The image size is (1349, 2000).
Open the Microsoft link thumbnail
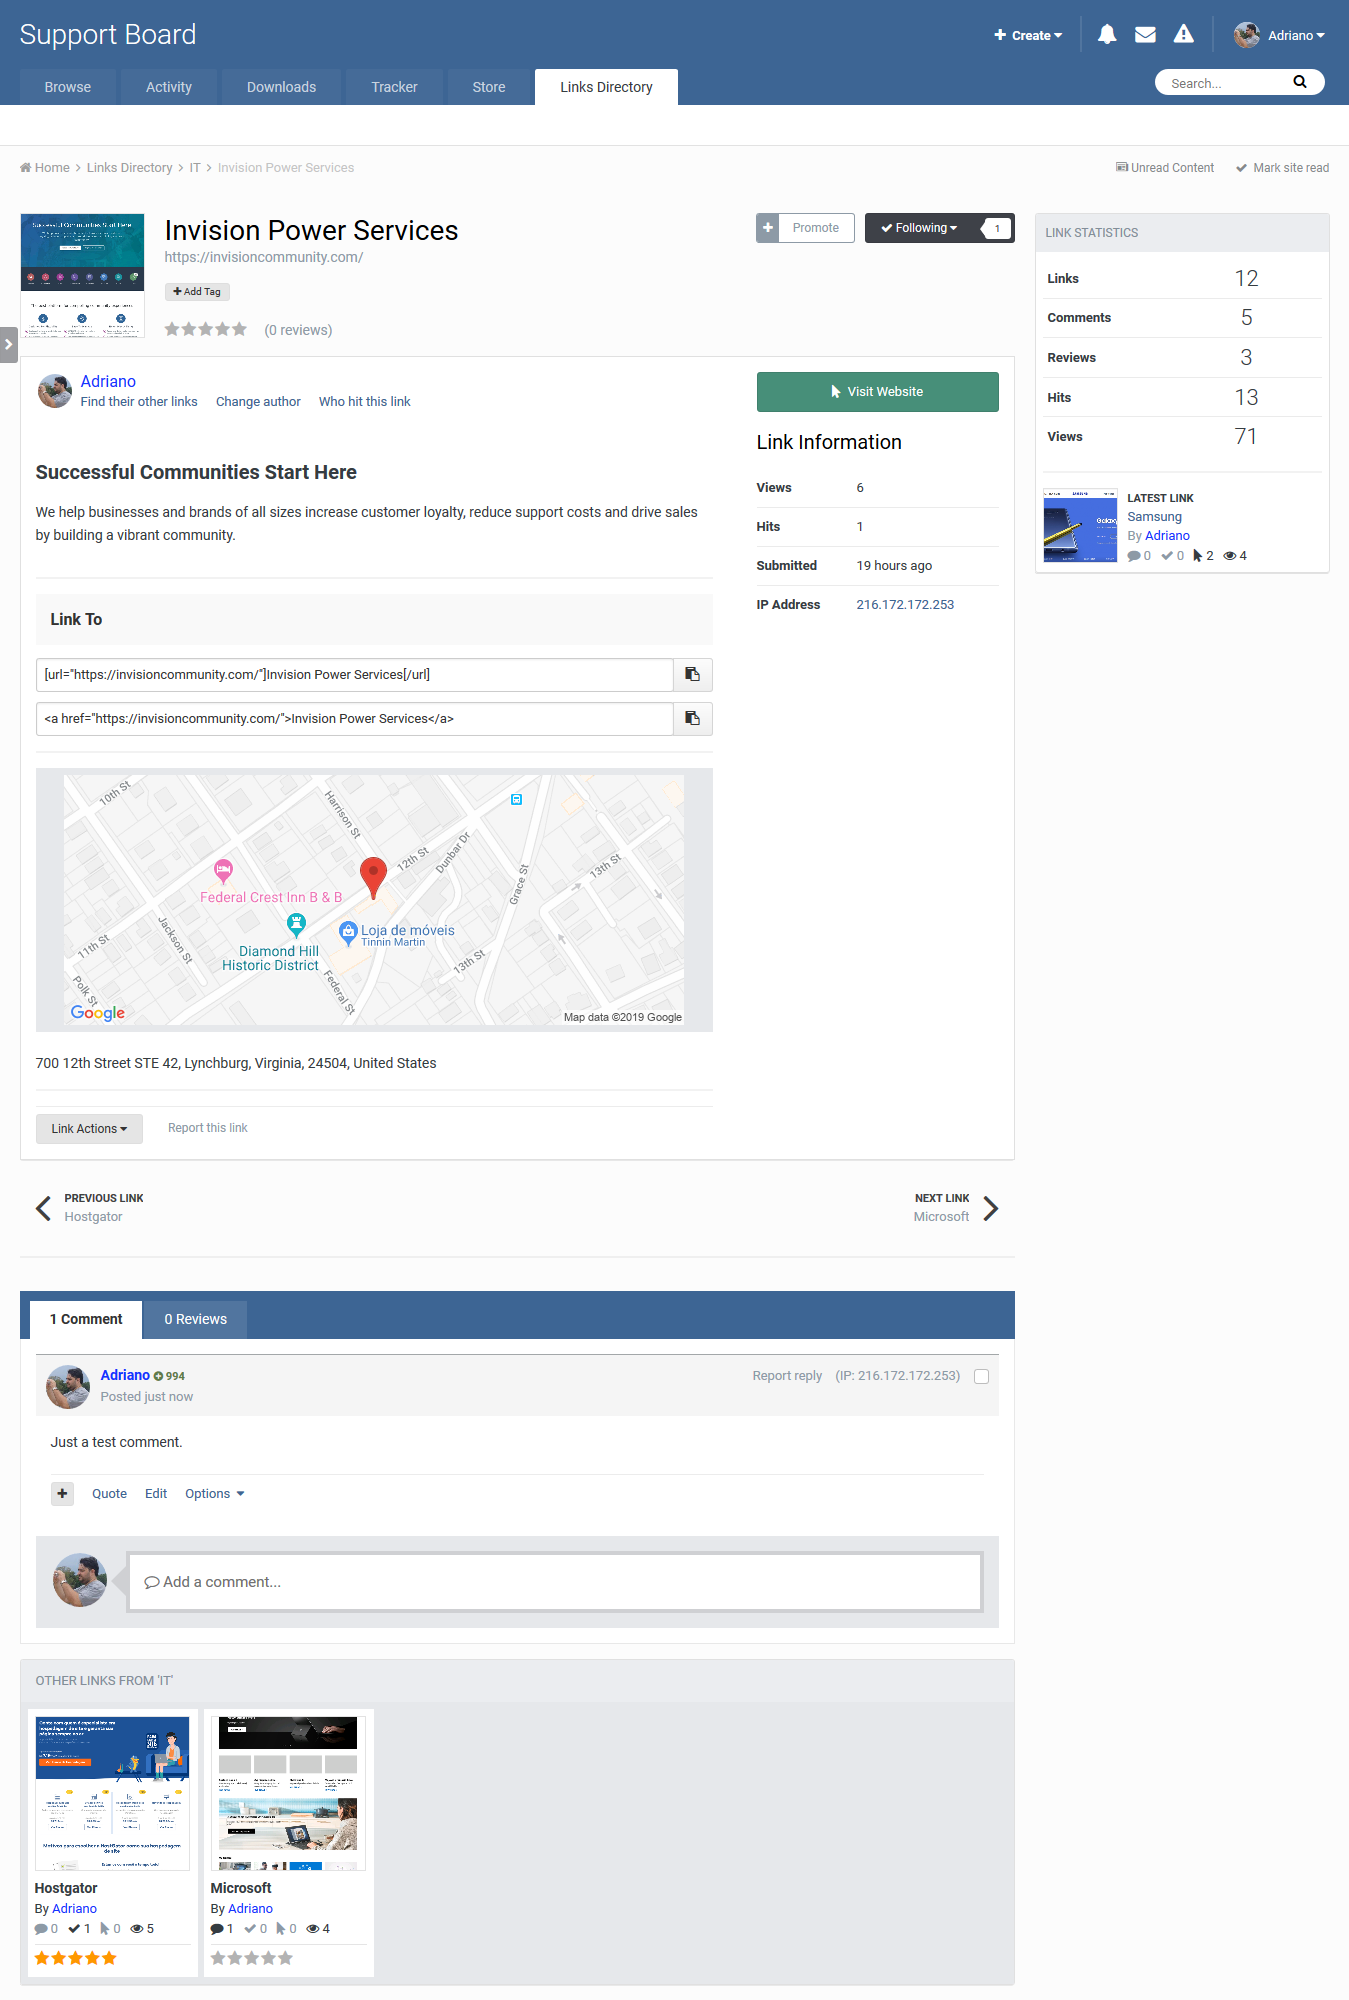288,1793
